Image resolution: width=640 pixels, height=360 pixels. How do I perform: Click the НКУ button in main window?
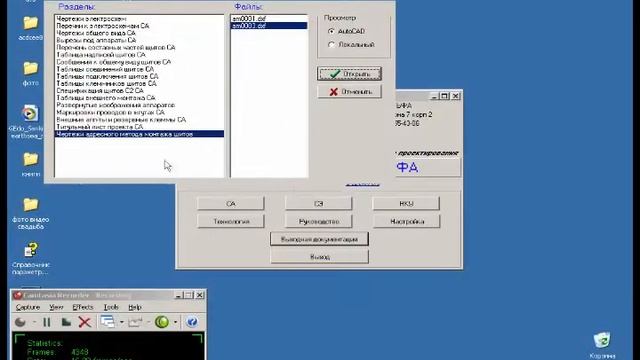(x=406, y=203)
